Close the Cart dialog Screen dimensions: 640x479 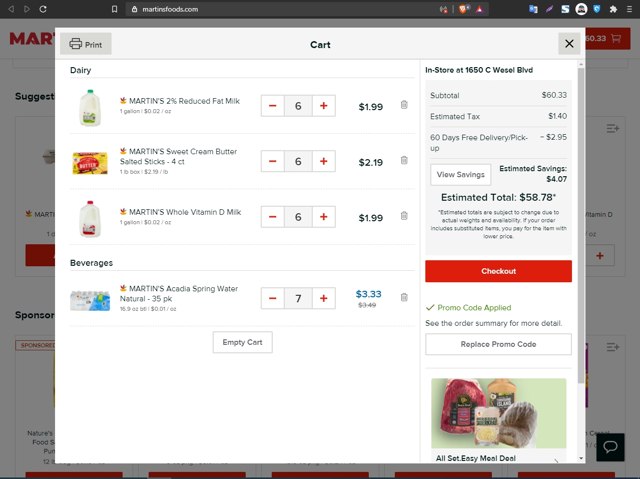pos(569,44)
